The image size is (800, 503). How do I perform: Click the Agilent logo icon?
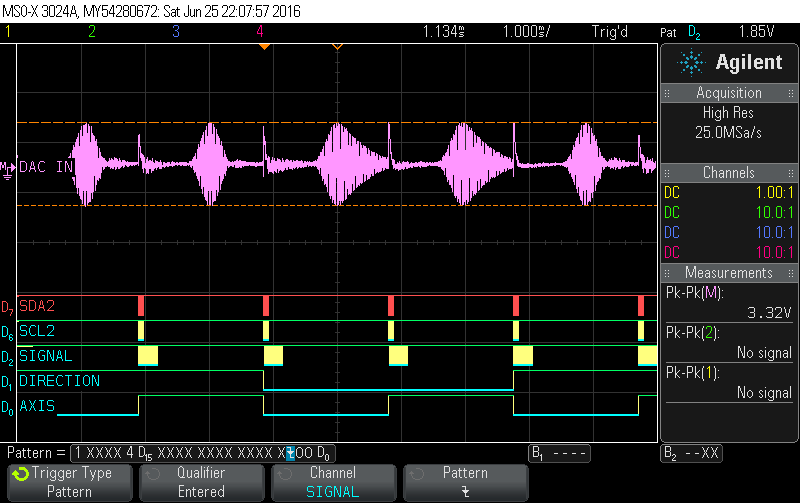691,63
